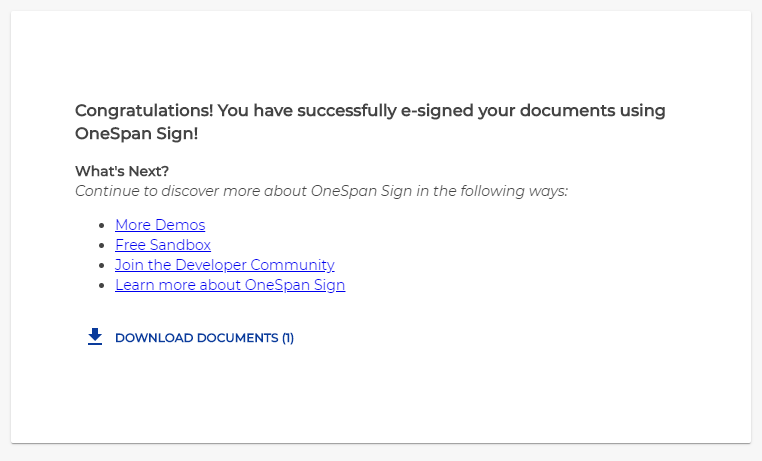The height and width of the screenshot is (461, 762).
Task: Select the Congratulations heading text
Action: click(370, 121)
